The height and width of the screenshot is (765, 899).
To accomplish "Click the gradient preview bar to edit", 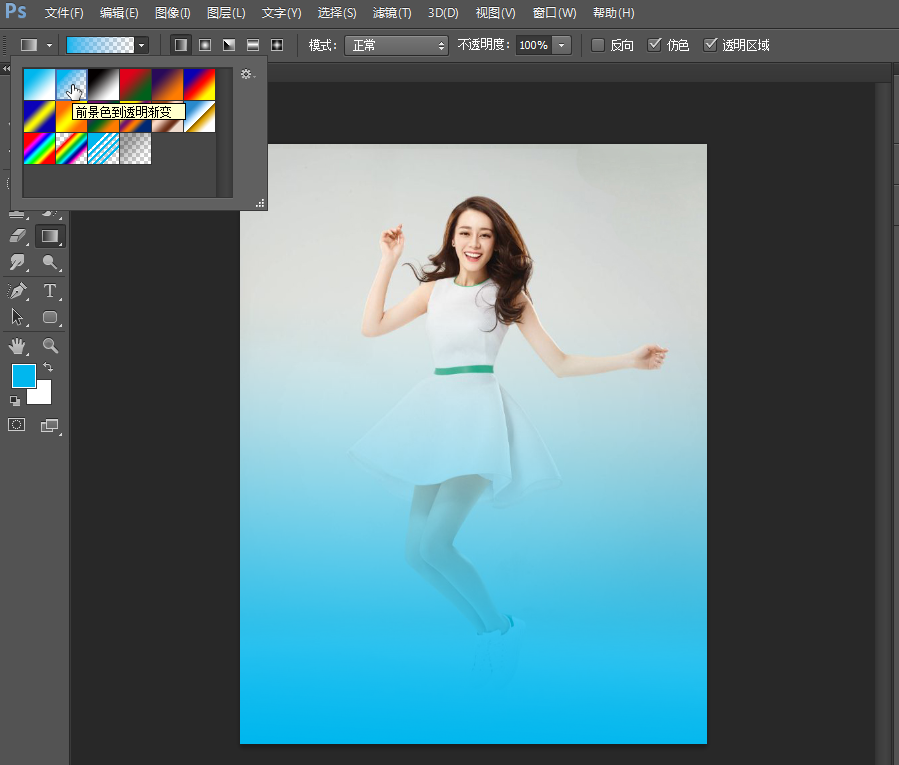I will (x=100, y=45).
